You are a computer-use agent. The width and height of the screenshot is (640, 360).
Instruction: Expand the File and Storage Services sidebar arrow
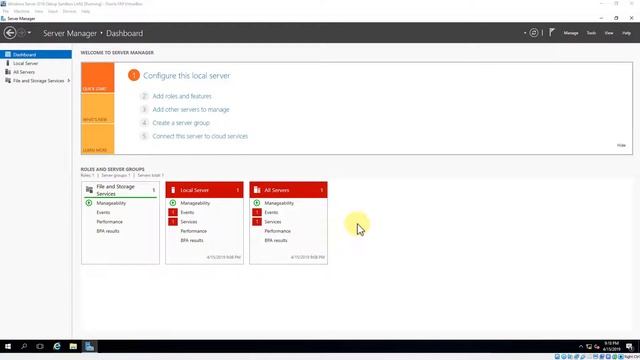point(69,81)
